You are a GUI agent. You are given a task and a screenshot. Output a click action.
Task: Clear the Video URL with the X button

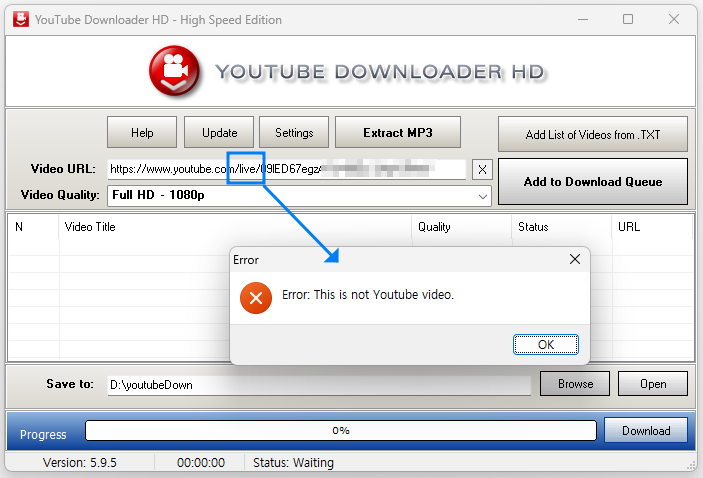tap(482, 169)
